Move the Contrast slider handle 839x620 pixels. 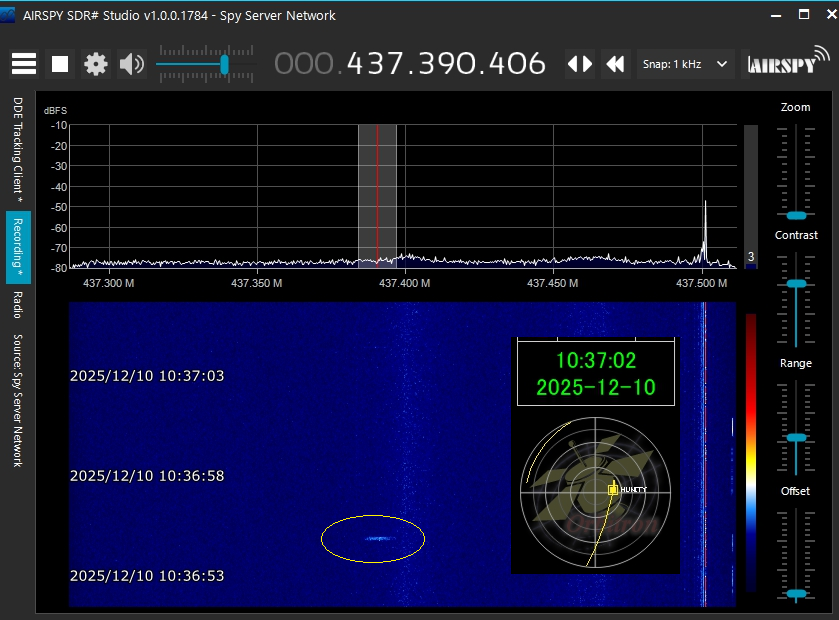click(x=796, y=284)
